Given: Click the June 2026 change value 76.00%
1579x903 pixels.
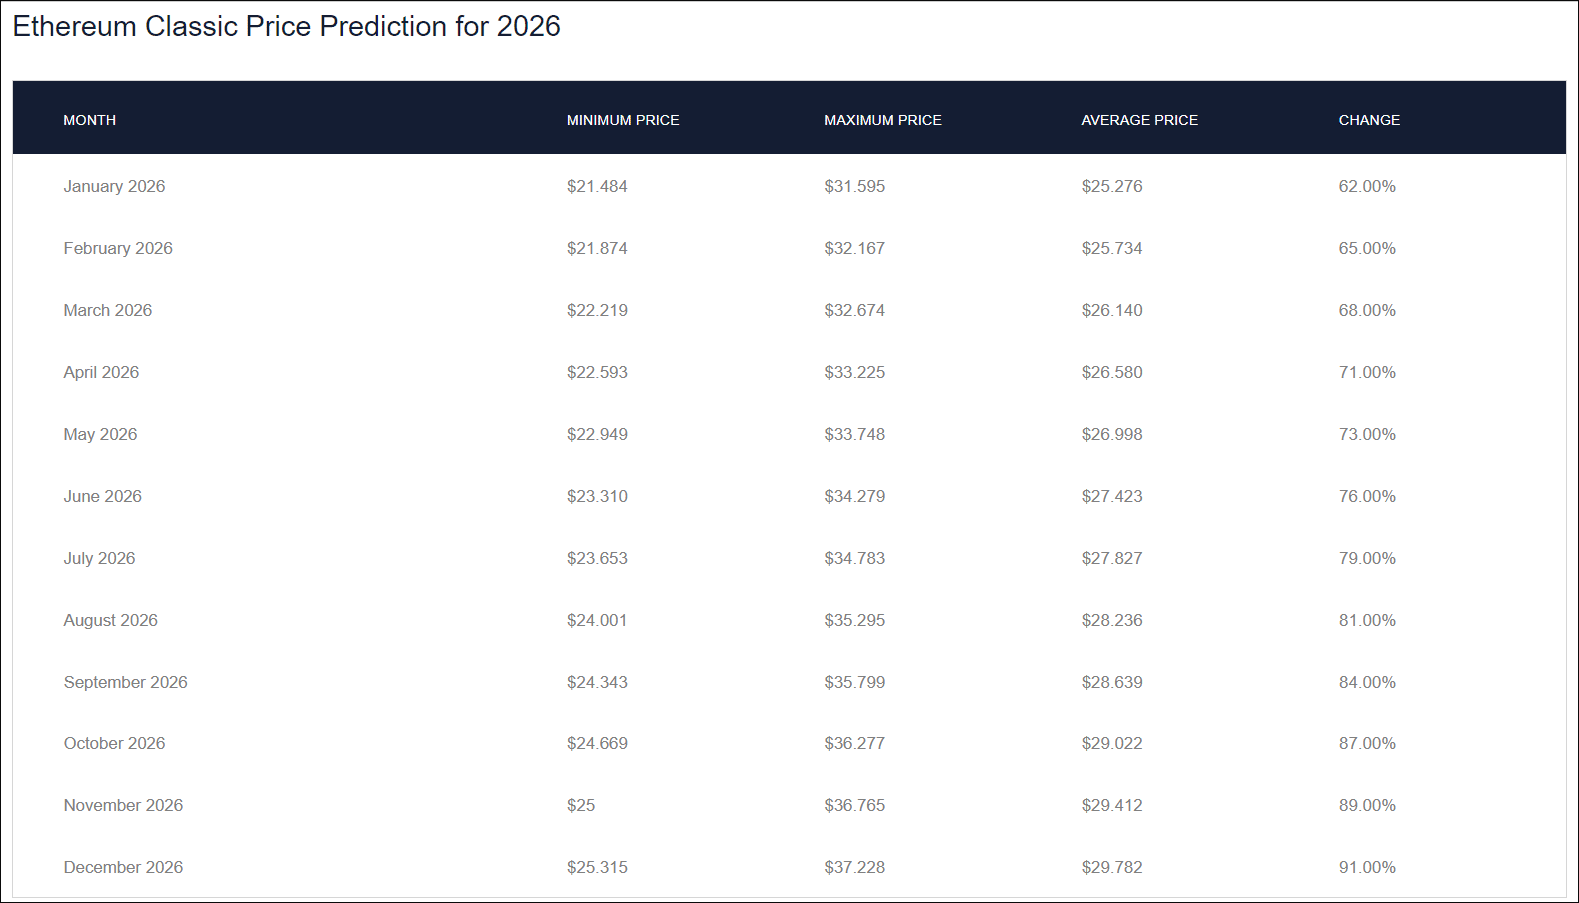Looking at the screenshot, I should pos(1367,496).
